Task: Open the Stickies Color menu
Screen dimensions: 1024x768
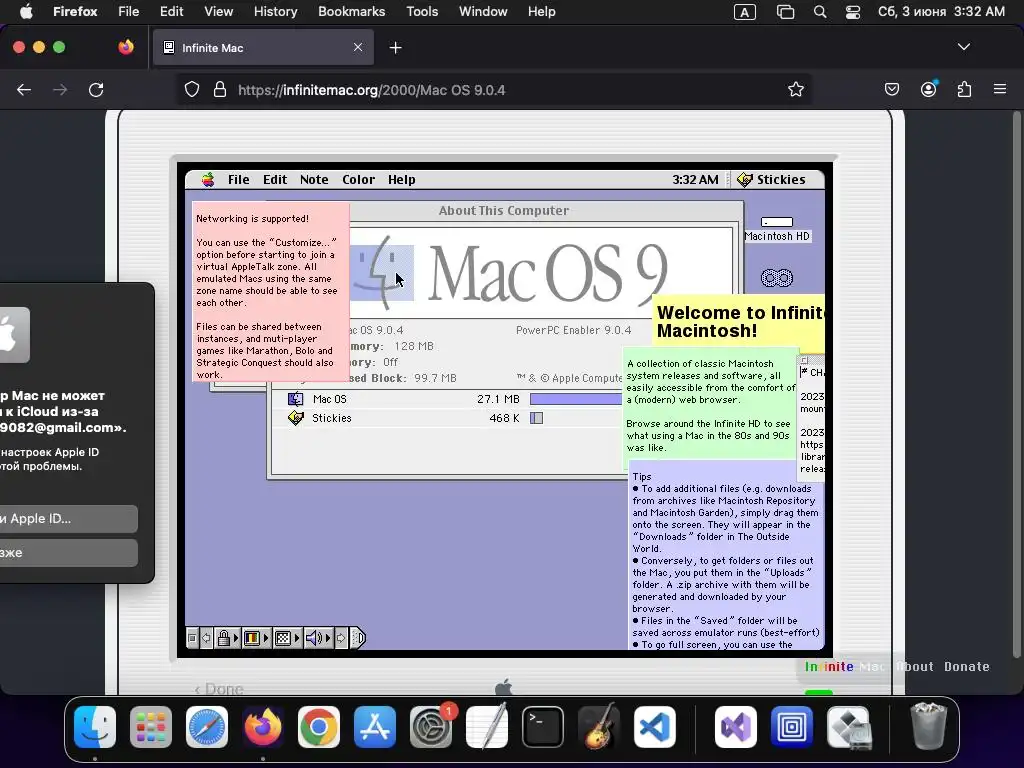Action: coord(359,180)
